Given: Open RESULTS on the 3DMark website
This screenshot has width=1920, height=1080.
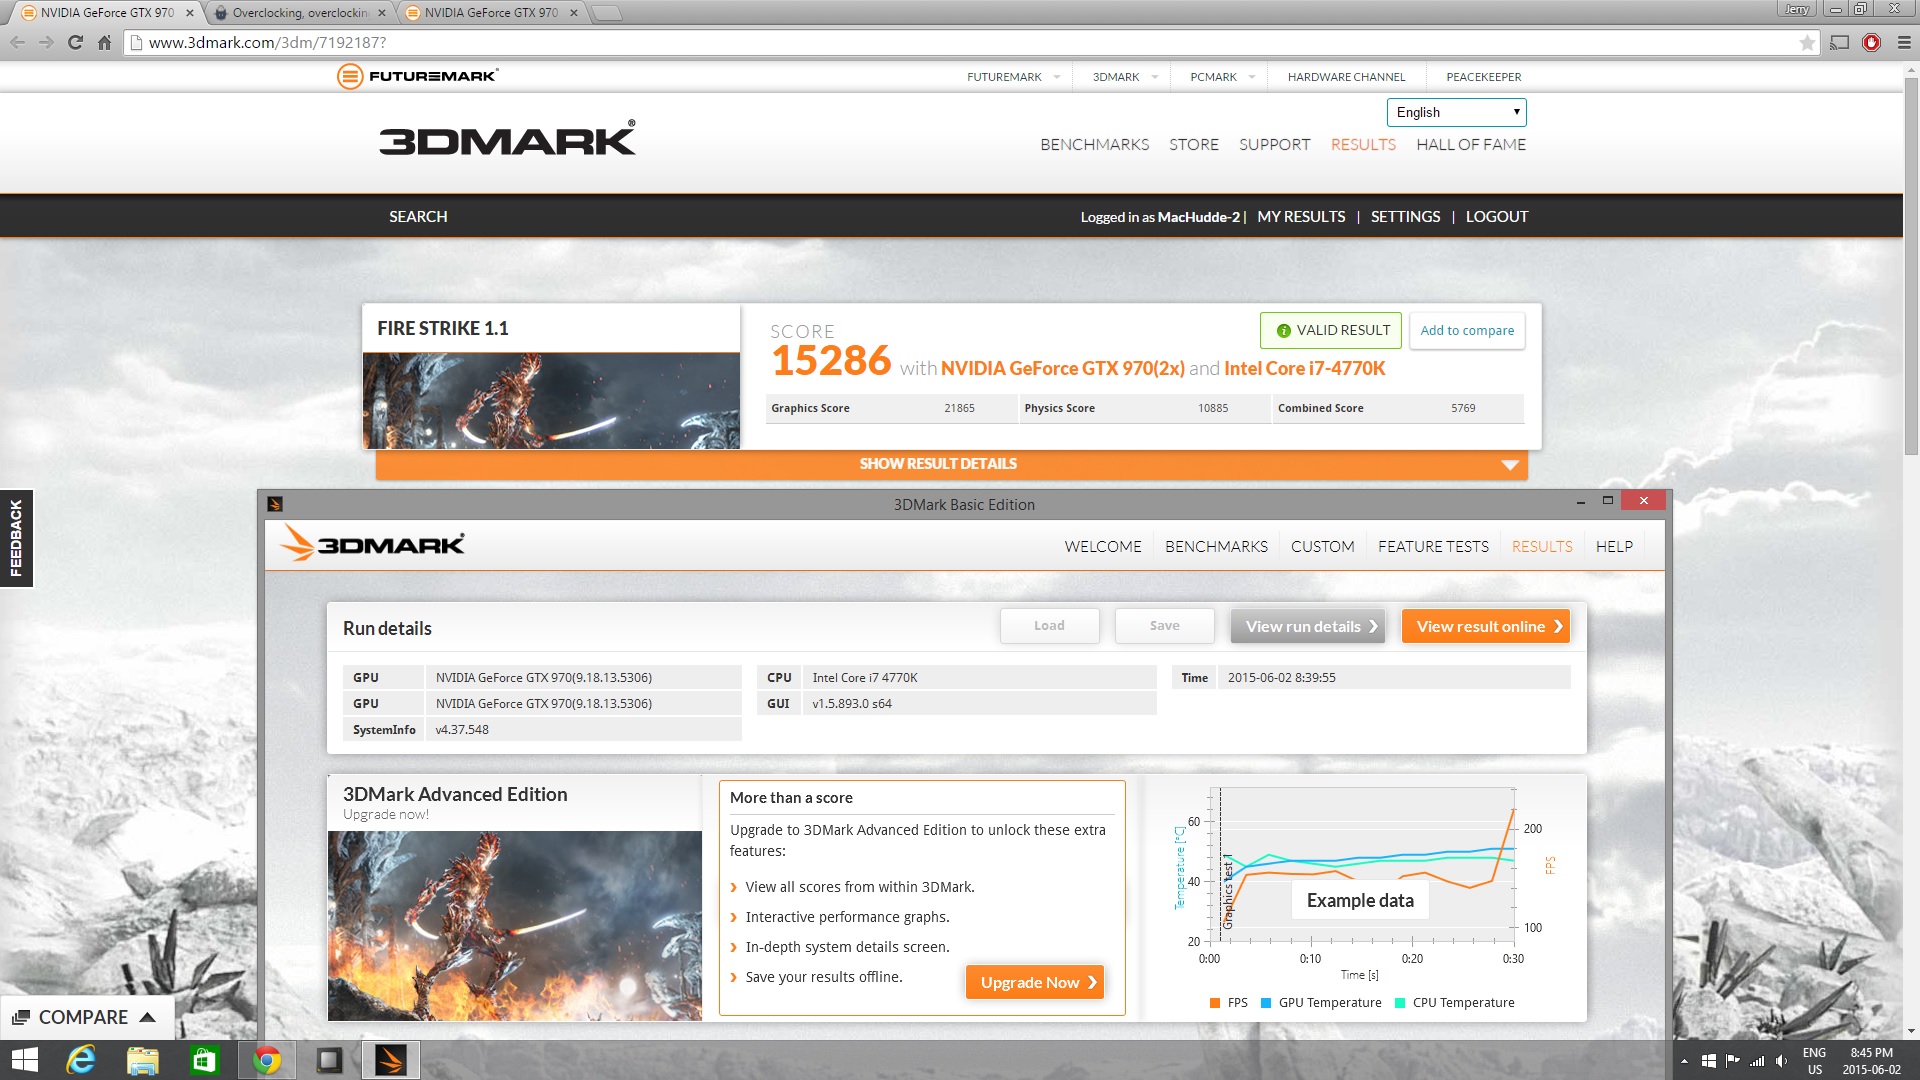Looking at the screenshot, I should tap(1363, 144).
